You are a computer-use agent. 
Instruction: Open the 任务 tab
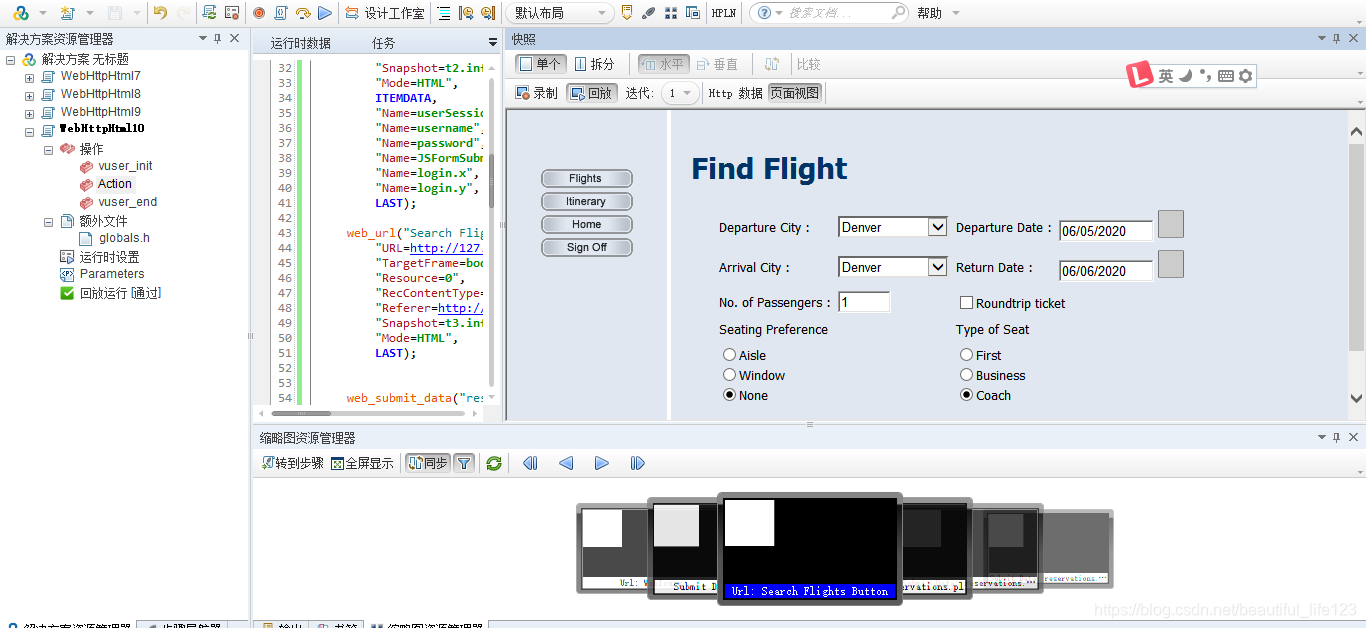tap(383, 43)
